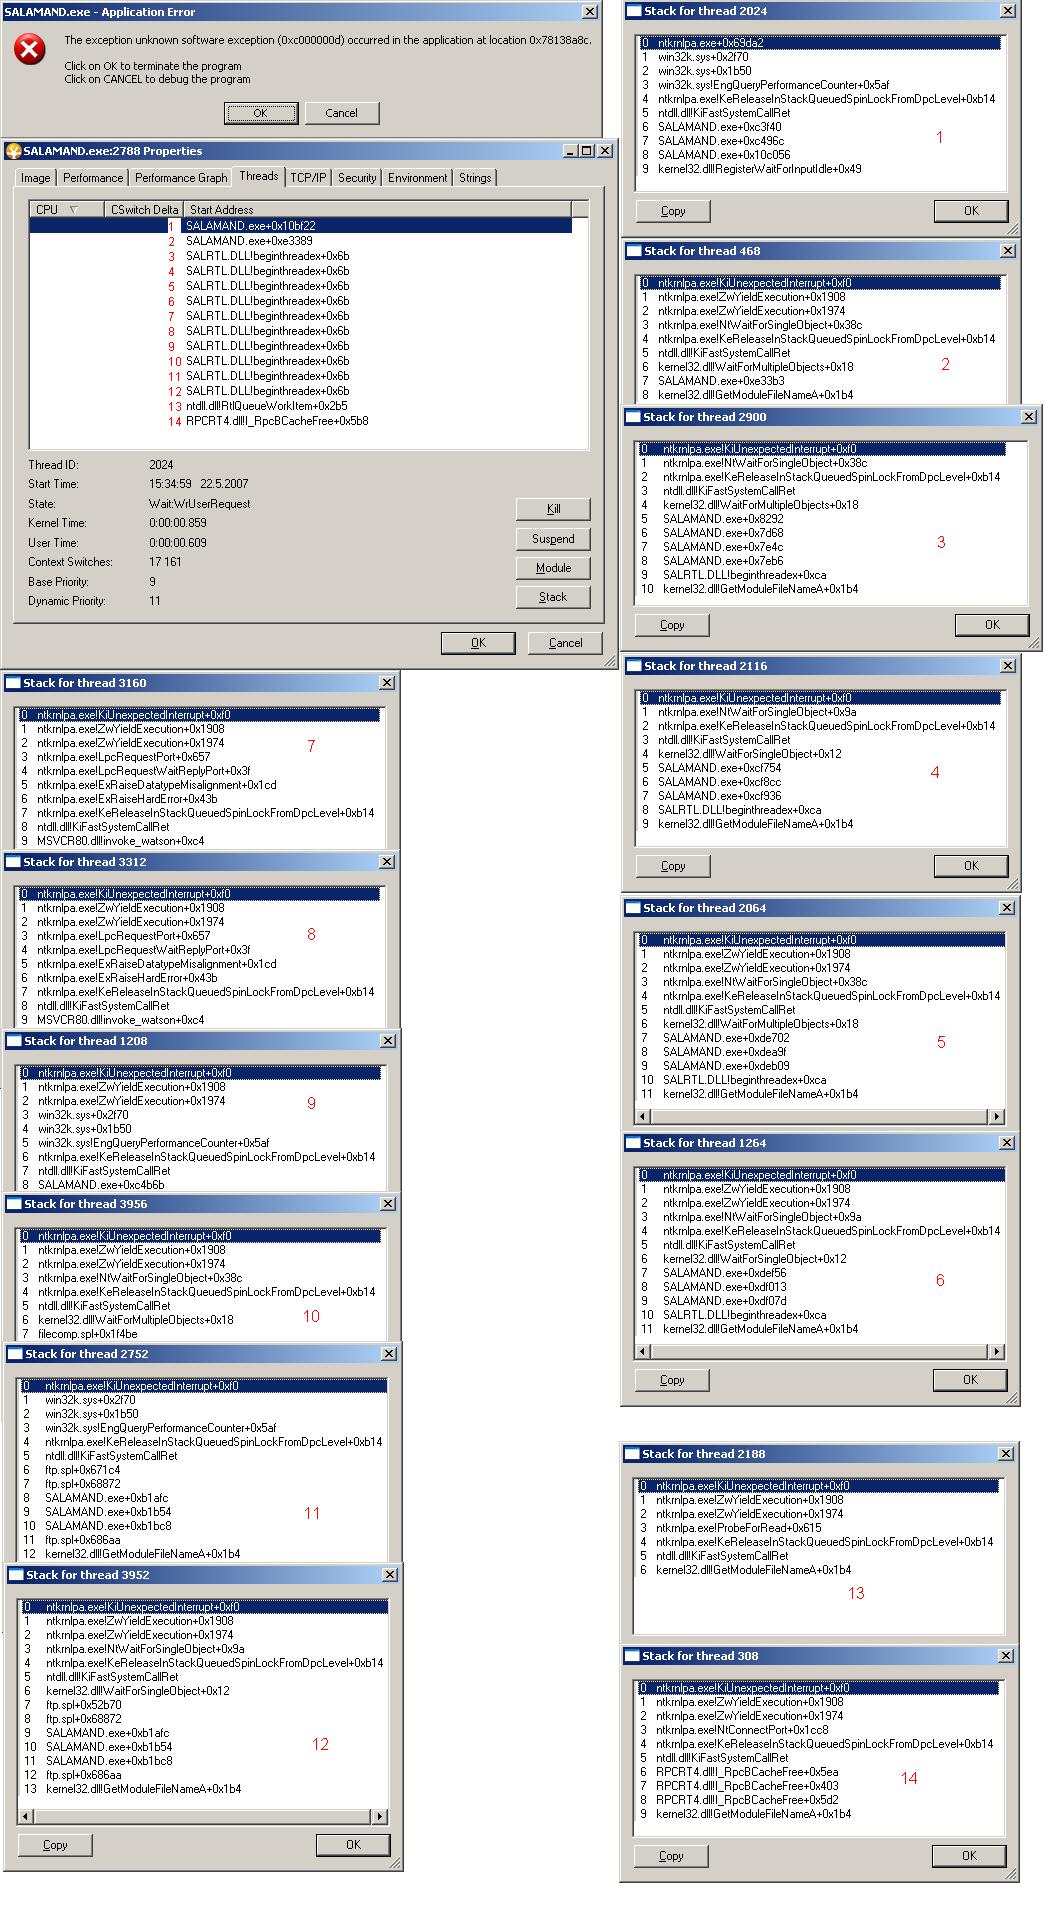The height and width of the screenshot is (1913, 1045).
Task: Select SALAMAND.exe+0x8292 in thread 2900 stack
Action: pos(821,519)
